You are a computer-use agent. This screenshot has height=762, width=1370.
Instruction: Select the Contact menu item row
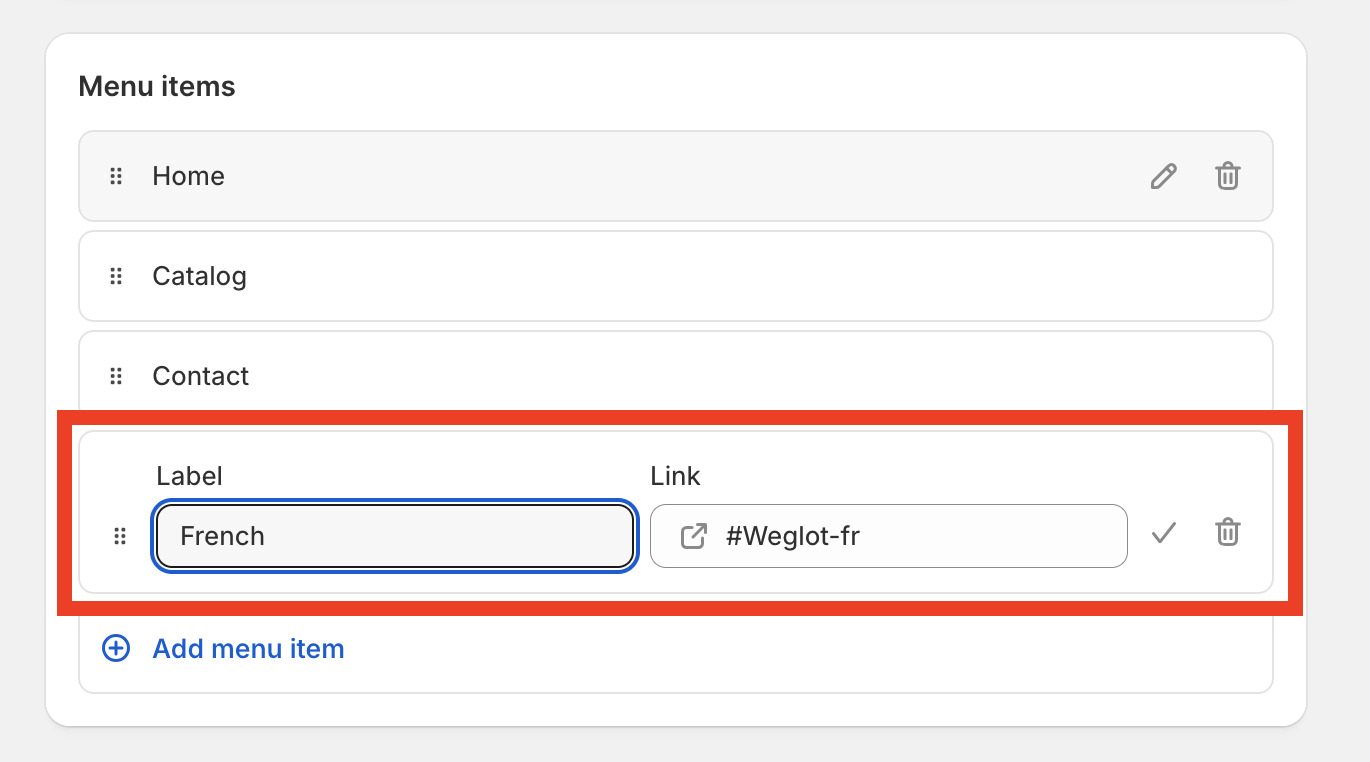point(676,376)
